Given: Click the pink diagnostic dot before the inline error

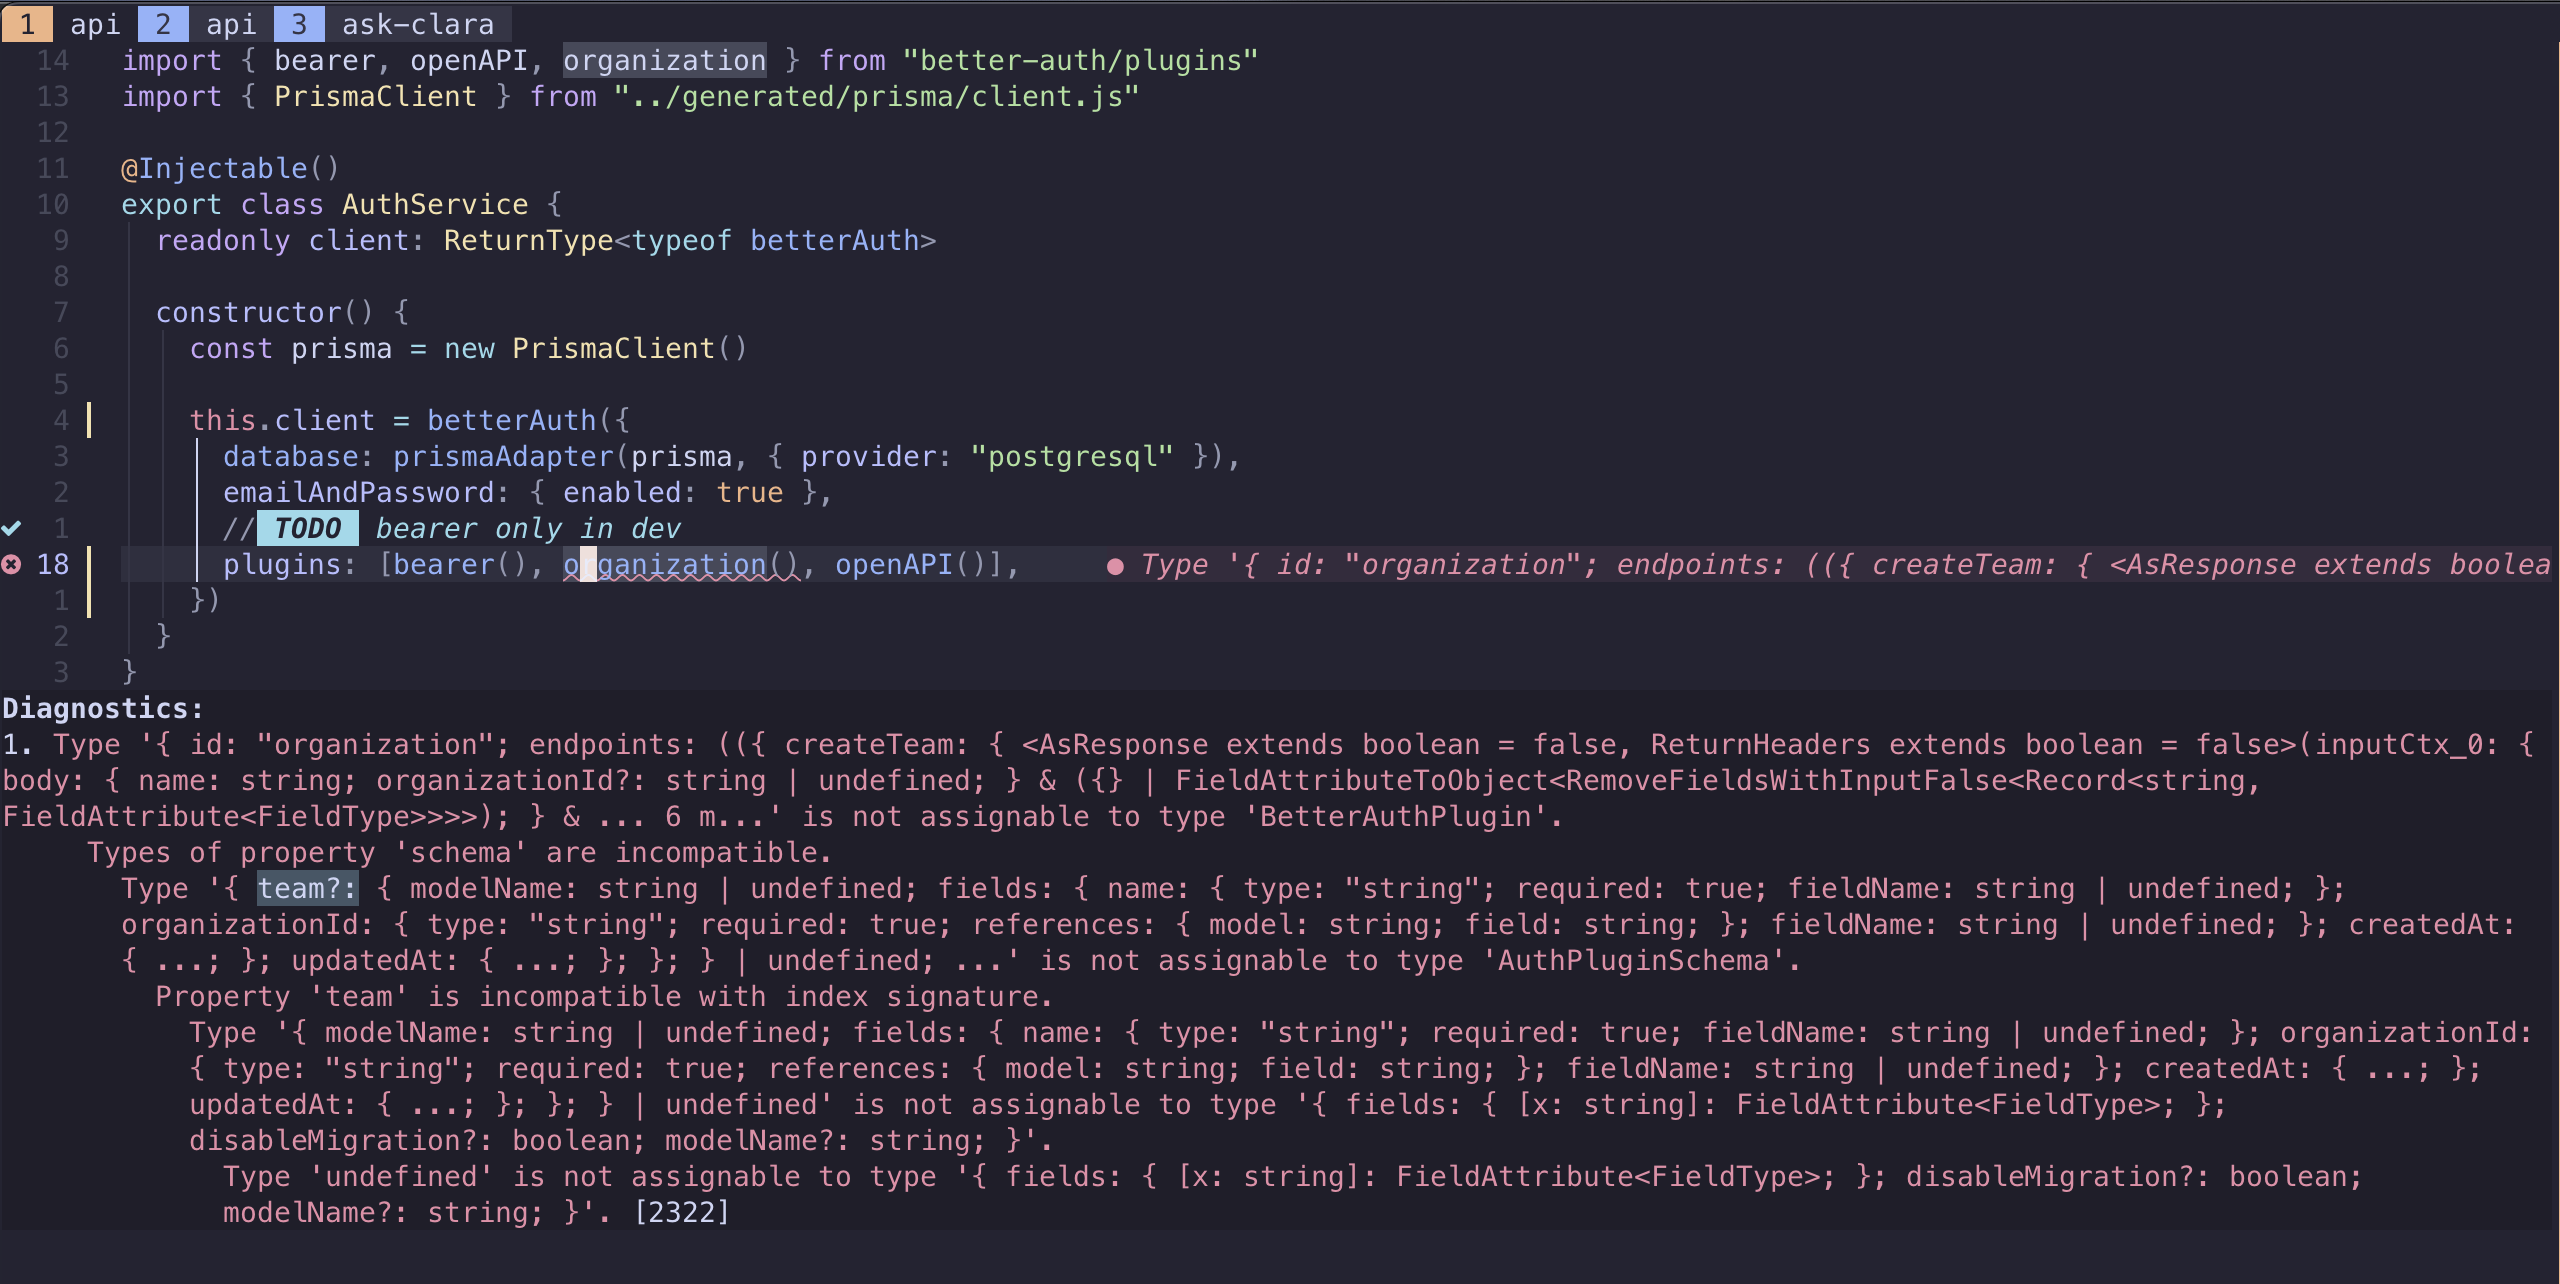Looking at the screenshot, I should (1115, 566).
